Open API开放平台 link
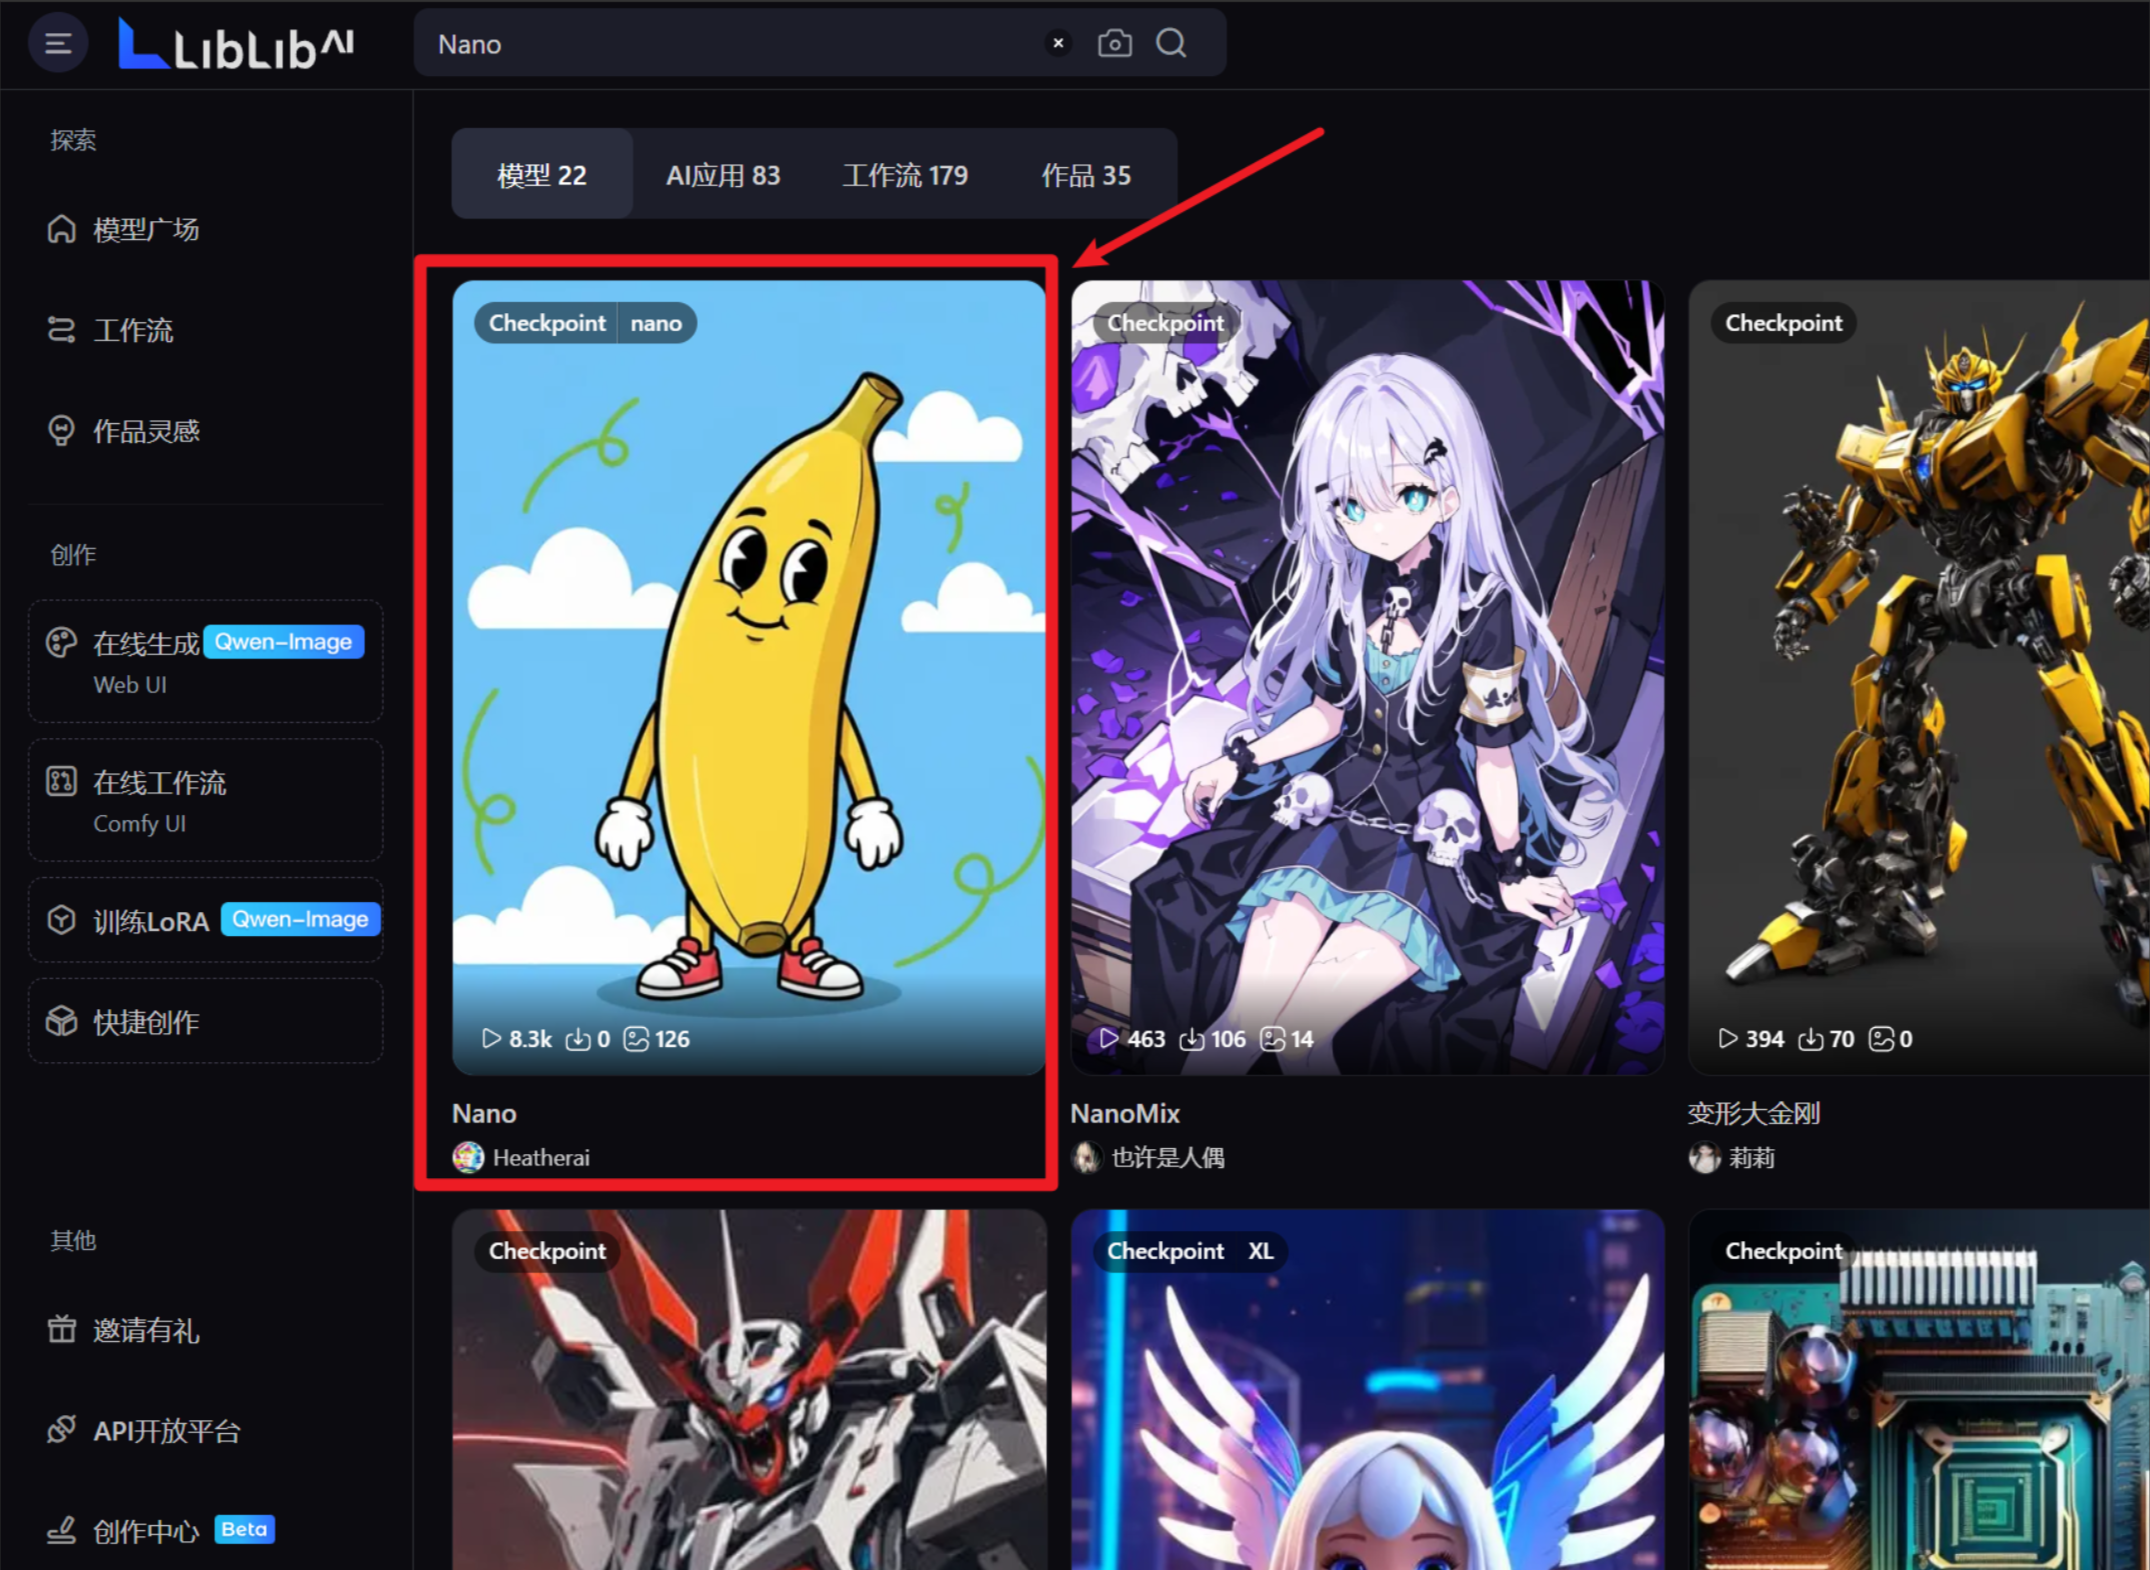This screenshot has height=1570, width=2150. pyautogui.click(x=166, y=1431)
